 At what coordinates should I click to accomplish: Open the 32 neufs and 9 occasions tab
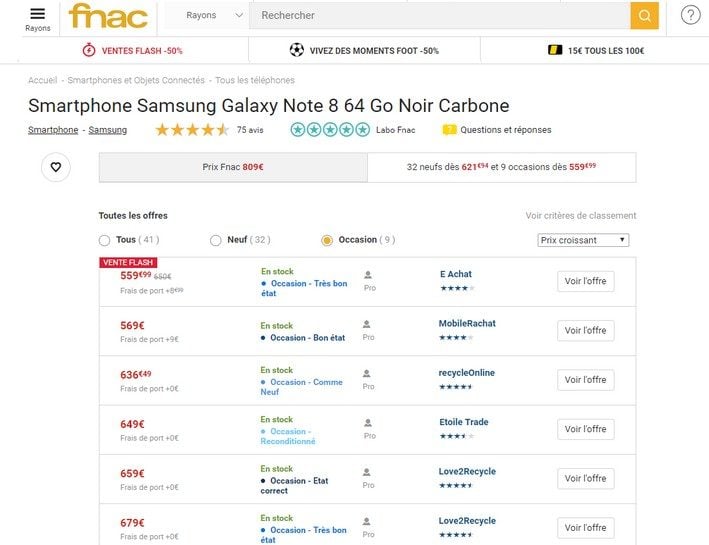[501, 167]
